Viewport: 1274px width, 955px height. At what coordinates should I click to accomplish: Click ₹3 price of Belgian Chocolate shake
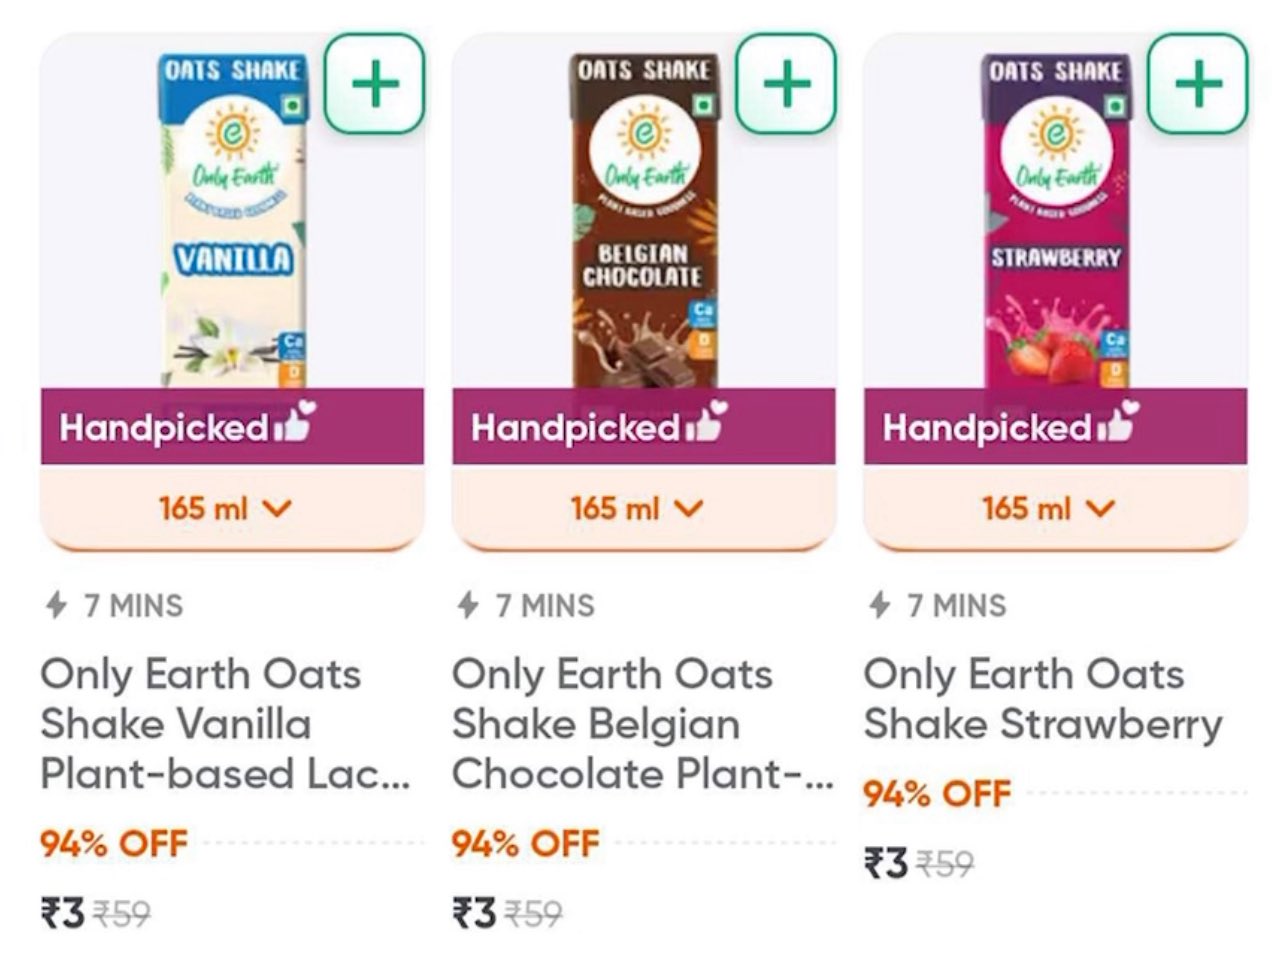[474, 912]
